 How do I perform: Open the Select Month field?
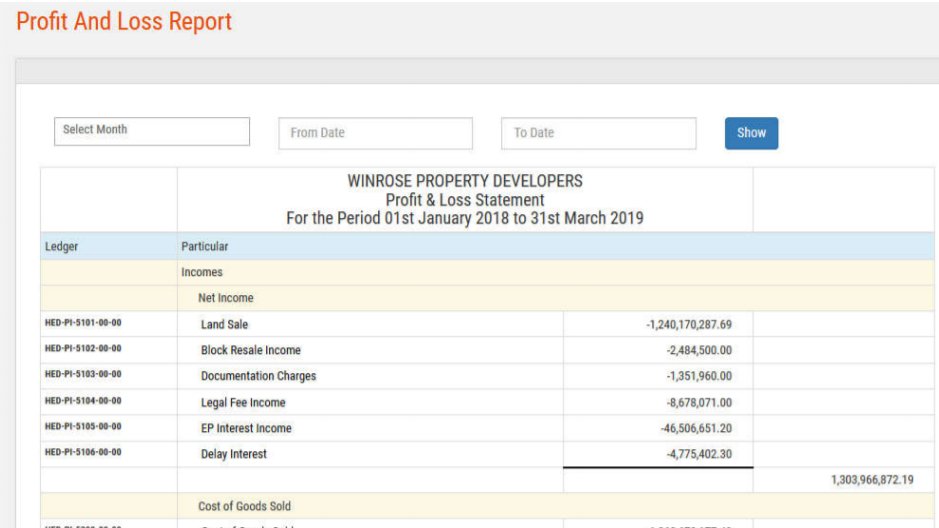coord(151,131)
